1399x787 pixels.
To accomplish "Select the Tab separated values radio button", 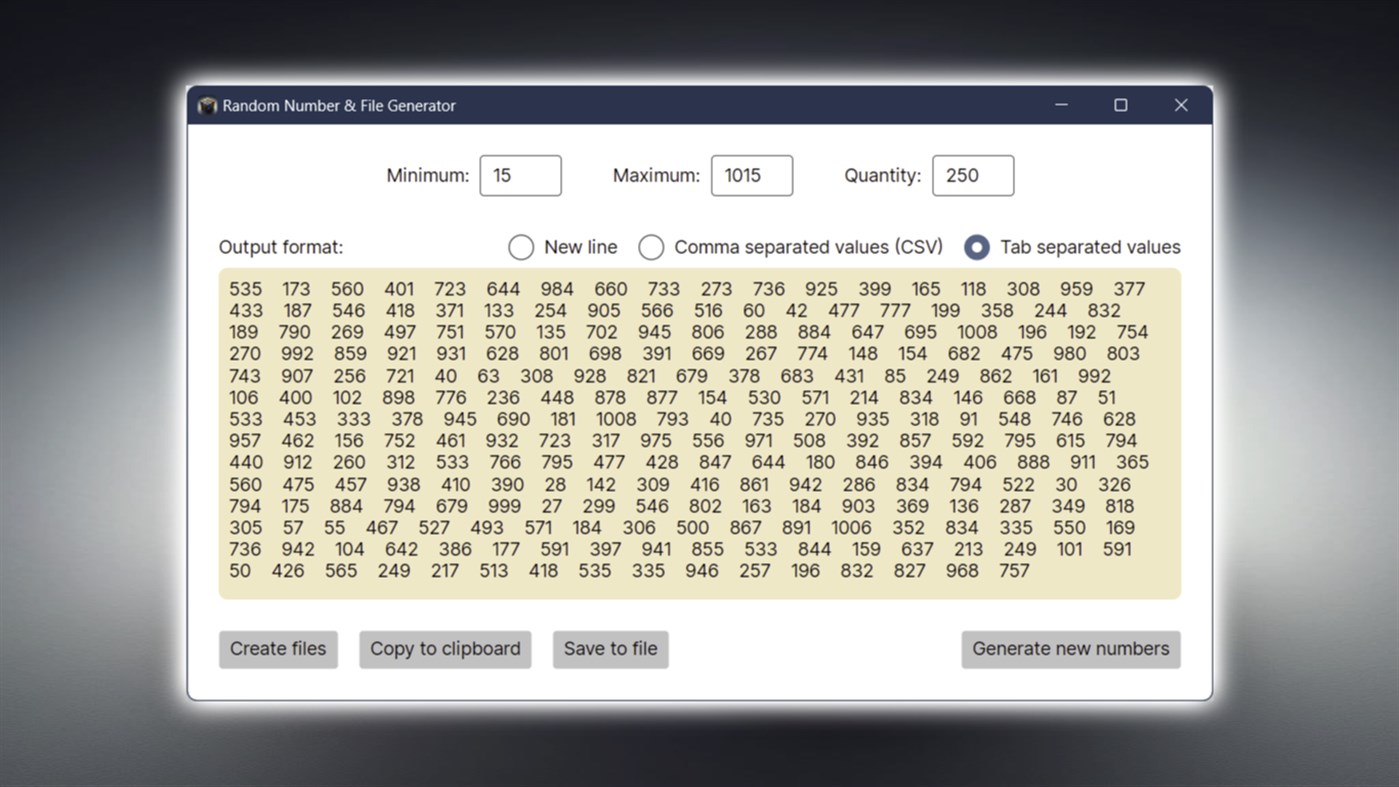I will click(977, 247).
